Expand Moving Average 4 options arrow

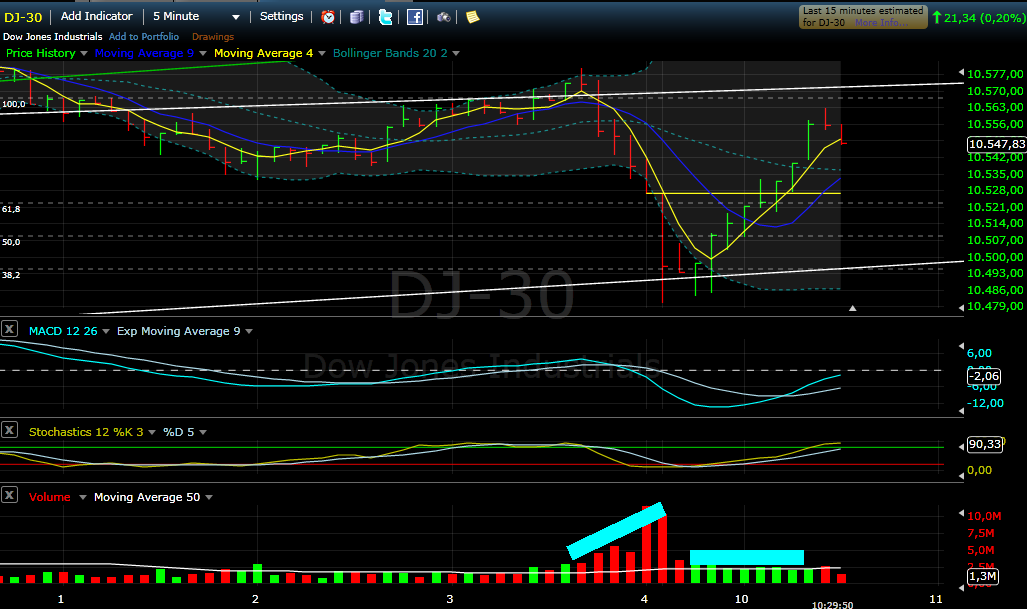click(322, 54)
